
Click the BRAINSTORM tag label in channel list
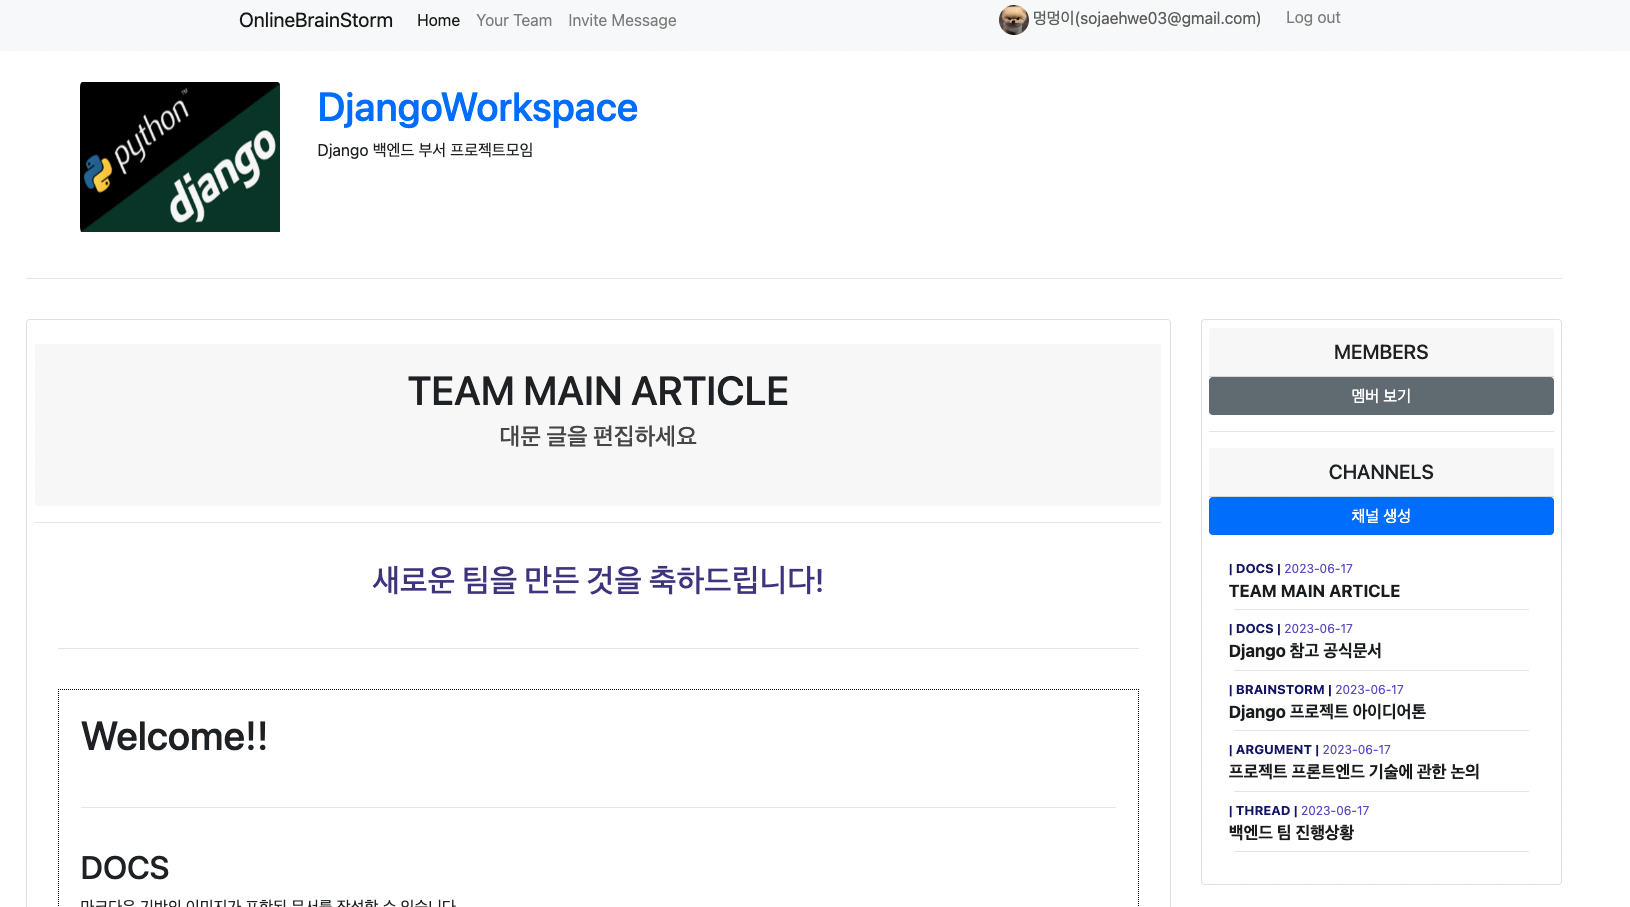(1280, 690)
